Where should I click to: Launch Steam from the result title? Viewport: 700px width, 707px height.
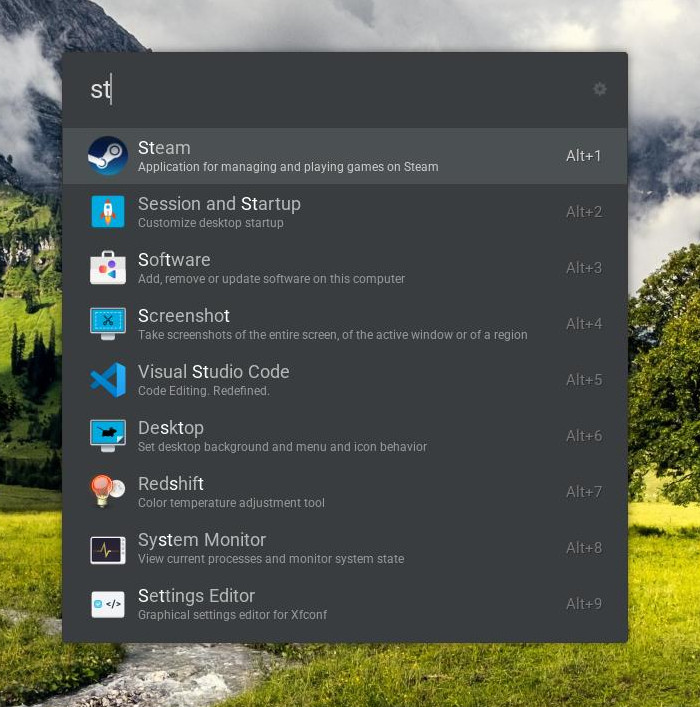click(164, 148)
